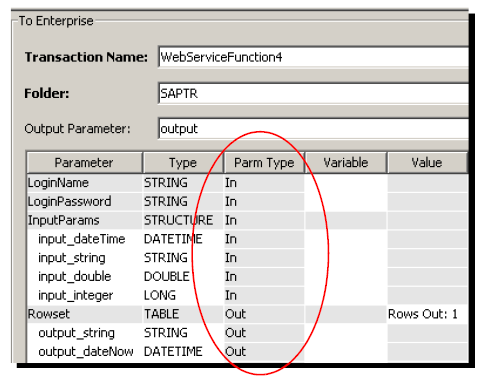The height and width of the screenshot is (384, 486).
Task: Click the Type column header
Action: tap(183, 163)
